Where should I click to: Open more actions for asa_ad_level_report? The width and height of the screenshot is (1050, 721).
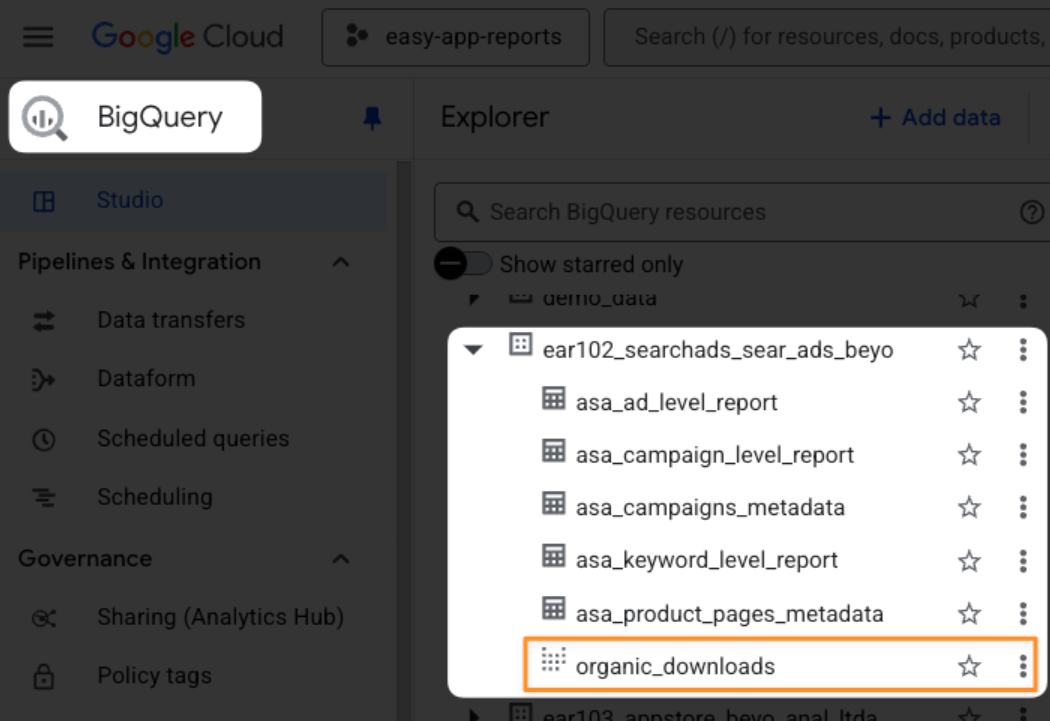1023,402
